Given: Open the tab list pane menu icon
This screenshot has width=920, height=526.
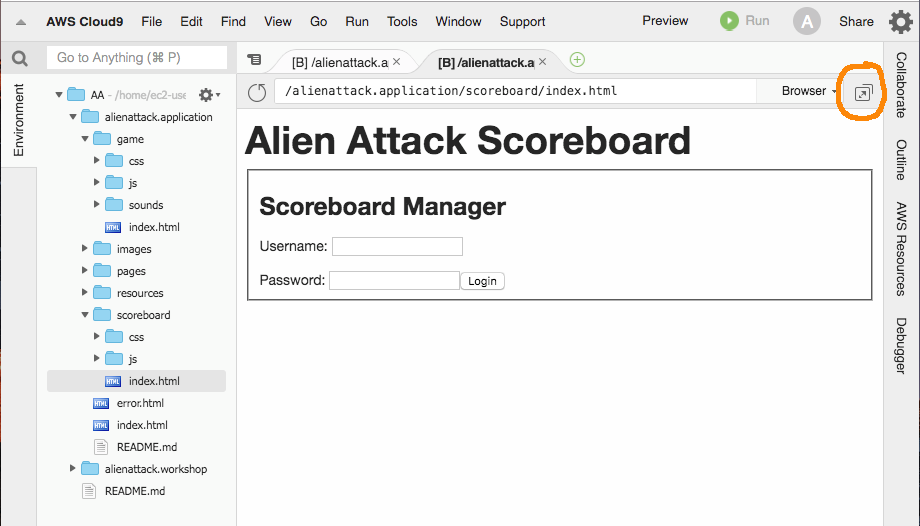Looking at the screenshot, I should (254, 59).
